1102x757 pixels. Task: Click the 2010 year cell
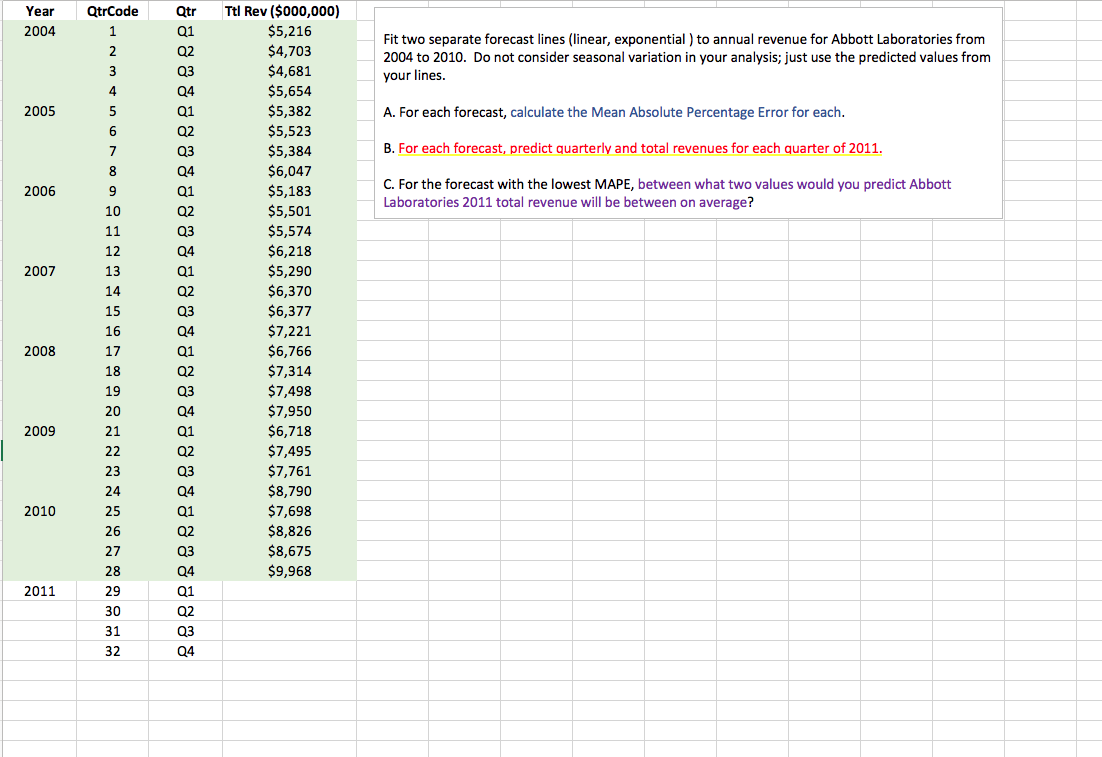[39, 511]
